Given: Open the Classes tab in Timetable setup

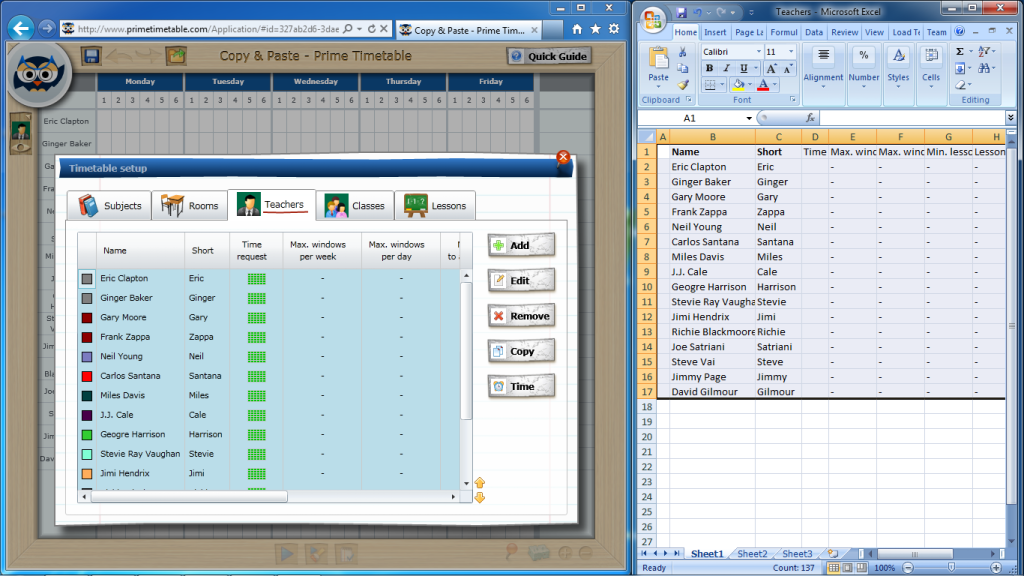Looking at the screenshot, I should (355, 206).
